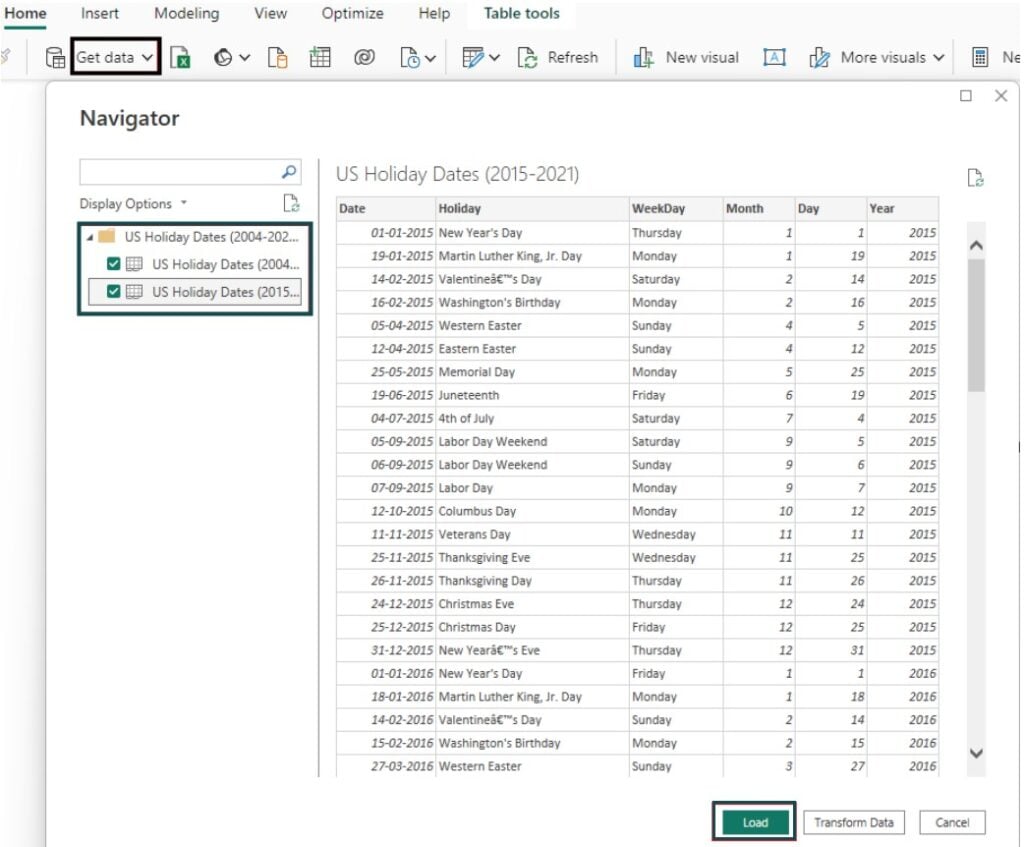Switch to the Home tab
Image resolution: width=1024 pixels, height=847 pixels.
tap(25, 13)
